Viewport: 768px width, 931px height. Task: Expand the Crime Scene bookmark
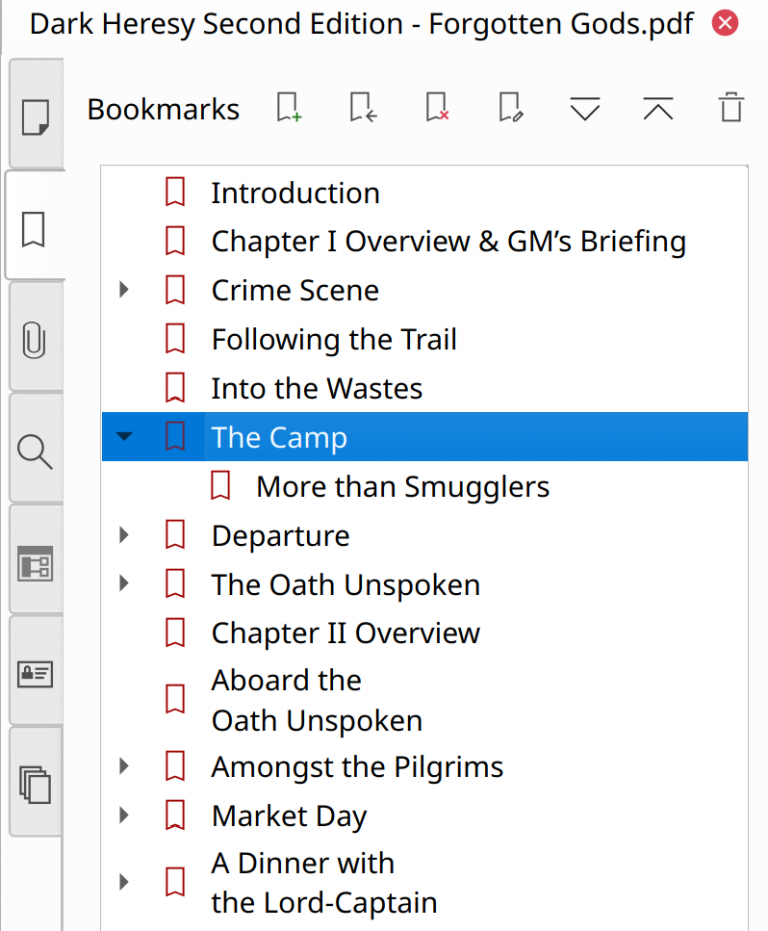[124, 289]
